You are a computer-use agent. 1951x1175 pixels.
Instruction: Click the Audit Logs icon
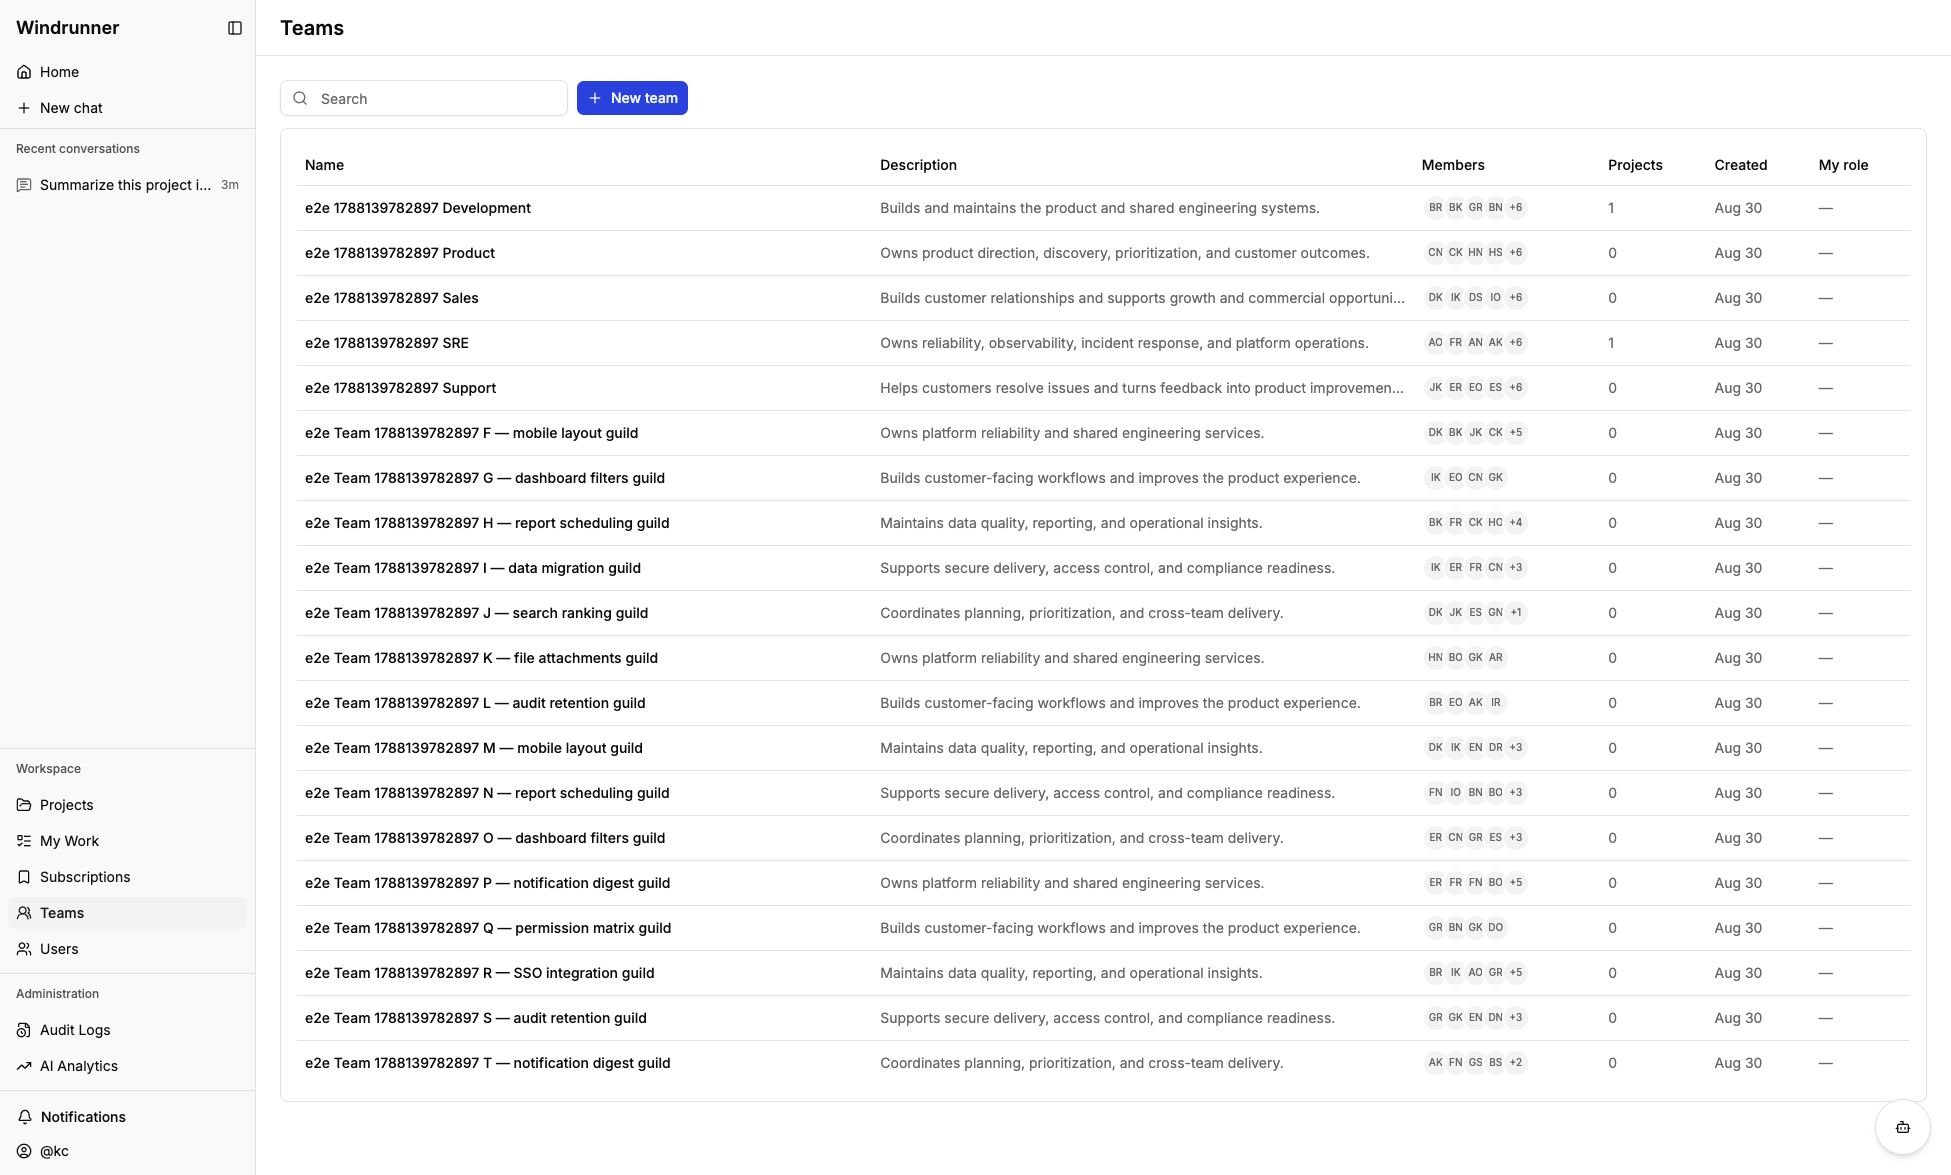[24, 1030]
